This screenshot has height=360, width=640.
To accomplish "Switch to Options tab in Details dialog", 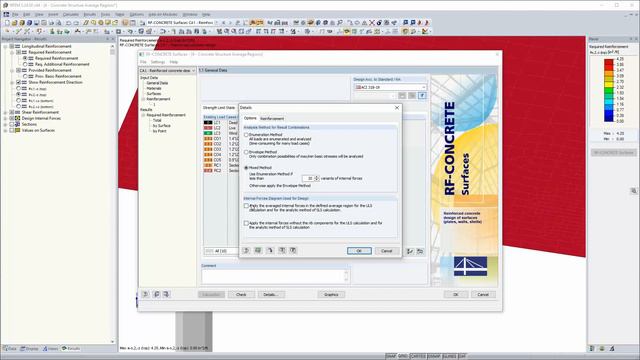I will 250,118.
